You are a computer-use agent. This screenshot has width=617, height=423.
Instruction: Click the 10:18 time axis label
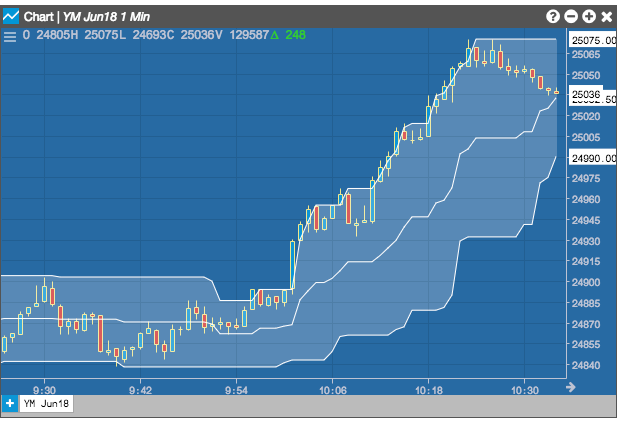429,390
